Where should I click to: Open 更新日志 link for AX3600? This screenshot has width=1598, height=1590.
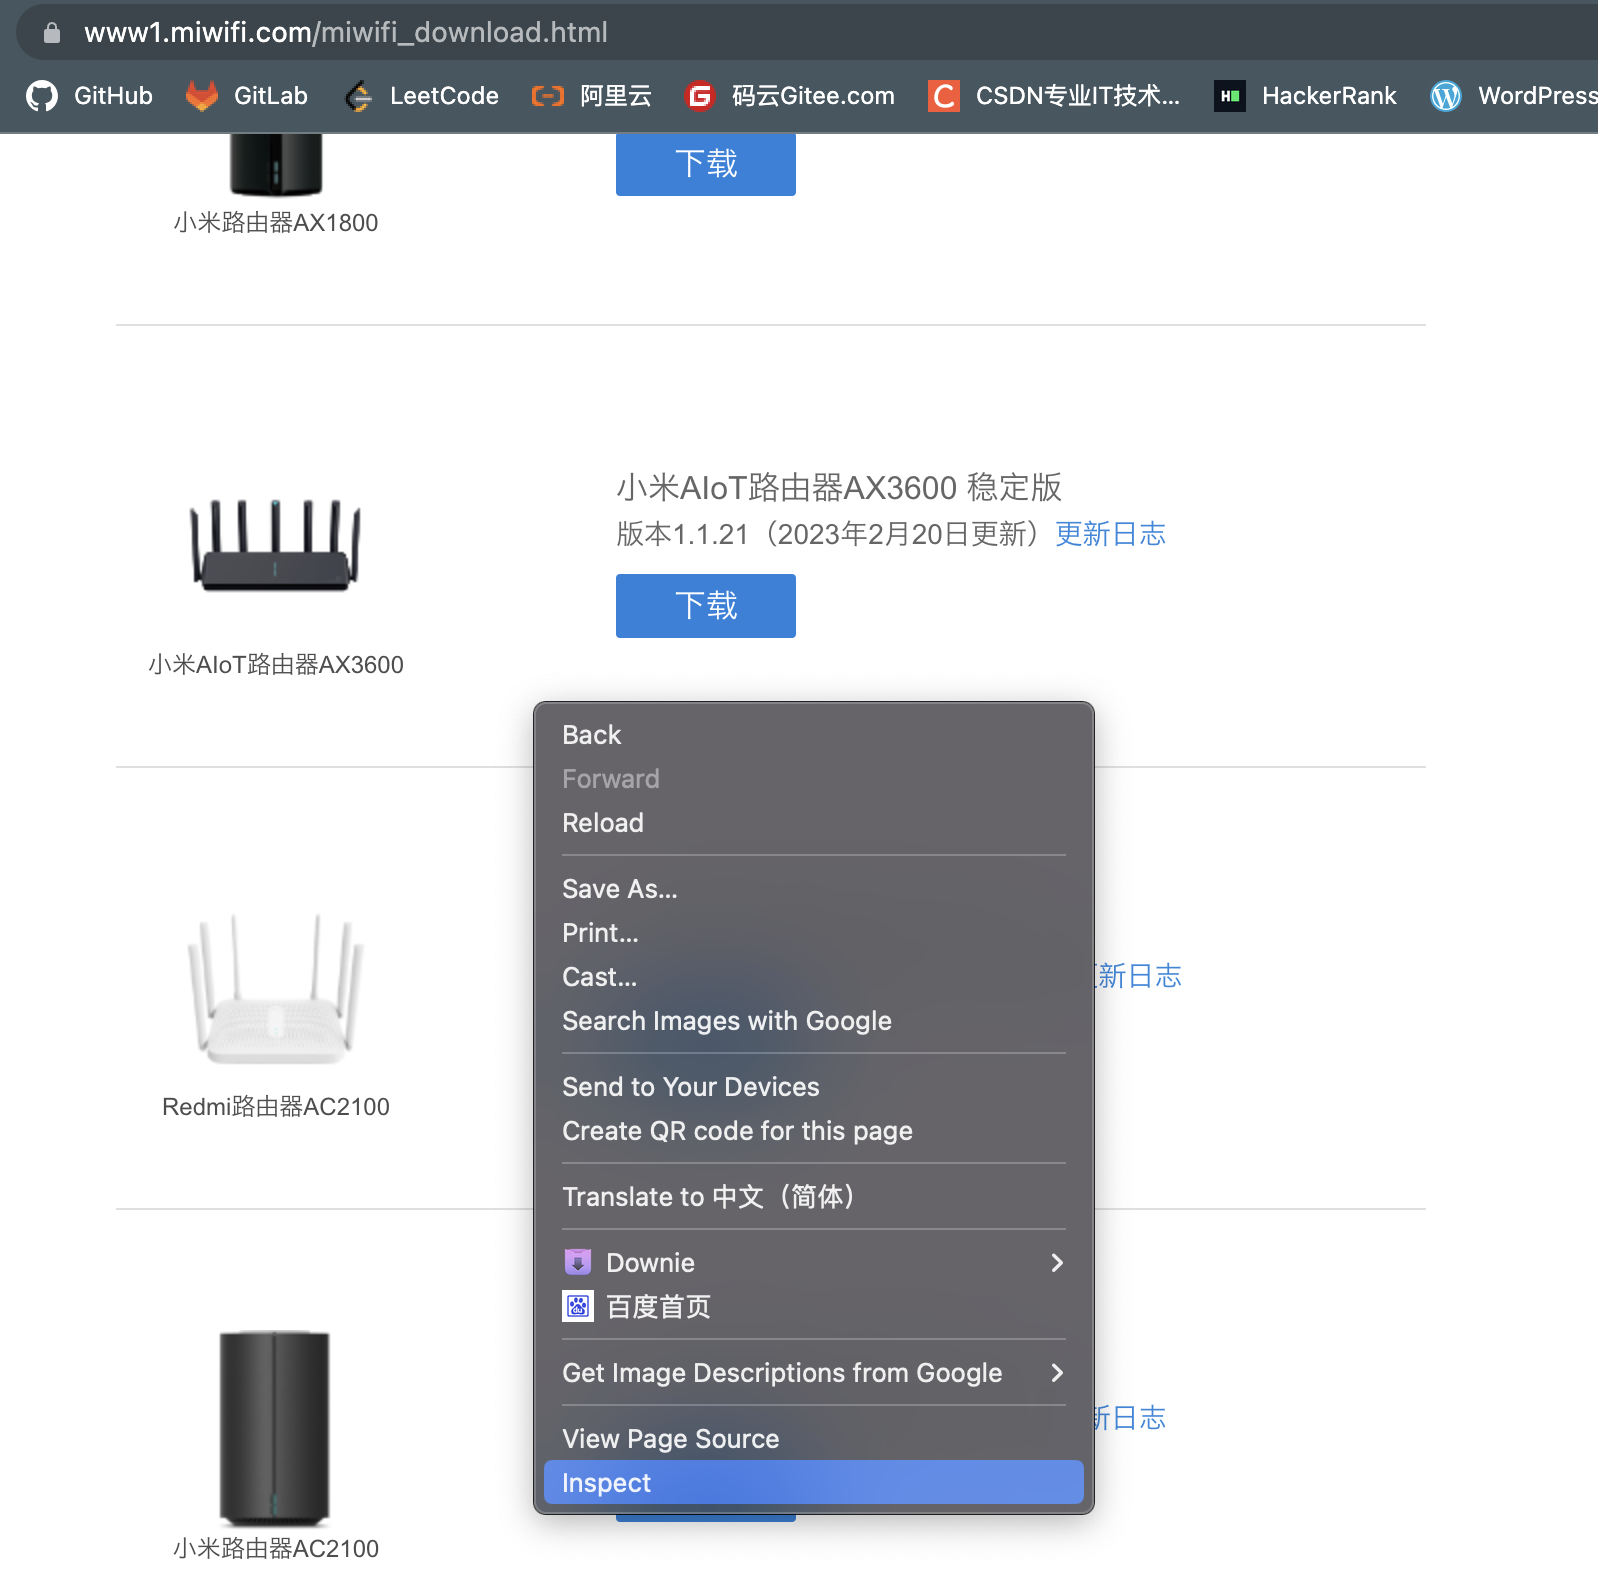point(1111,534)
